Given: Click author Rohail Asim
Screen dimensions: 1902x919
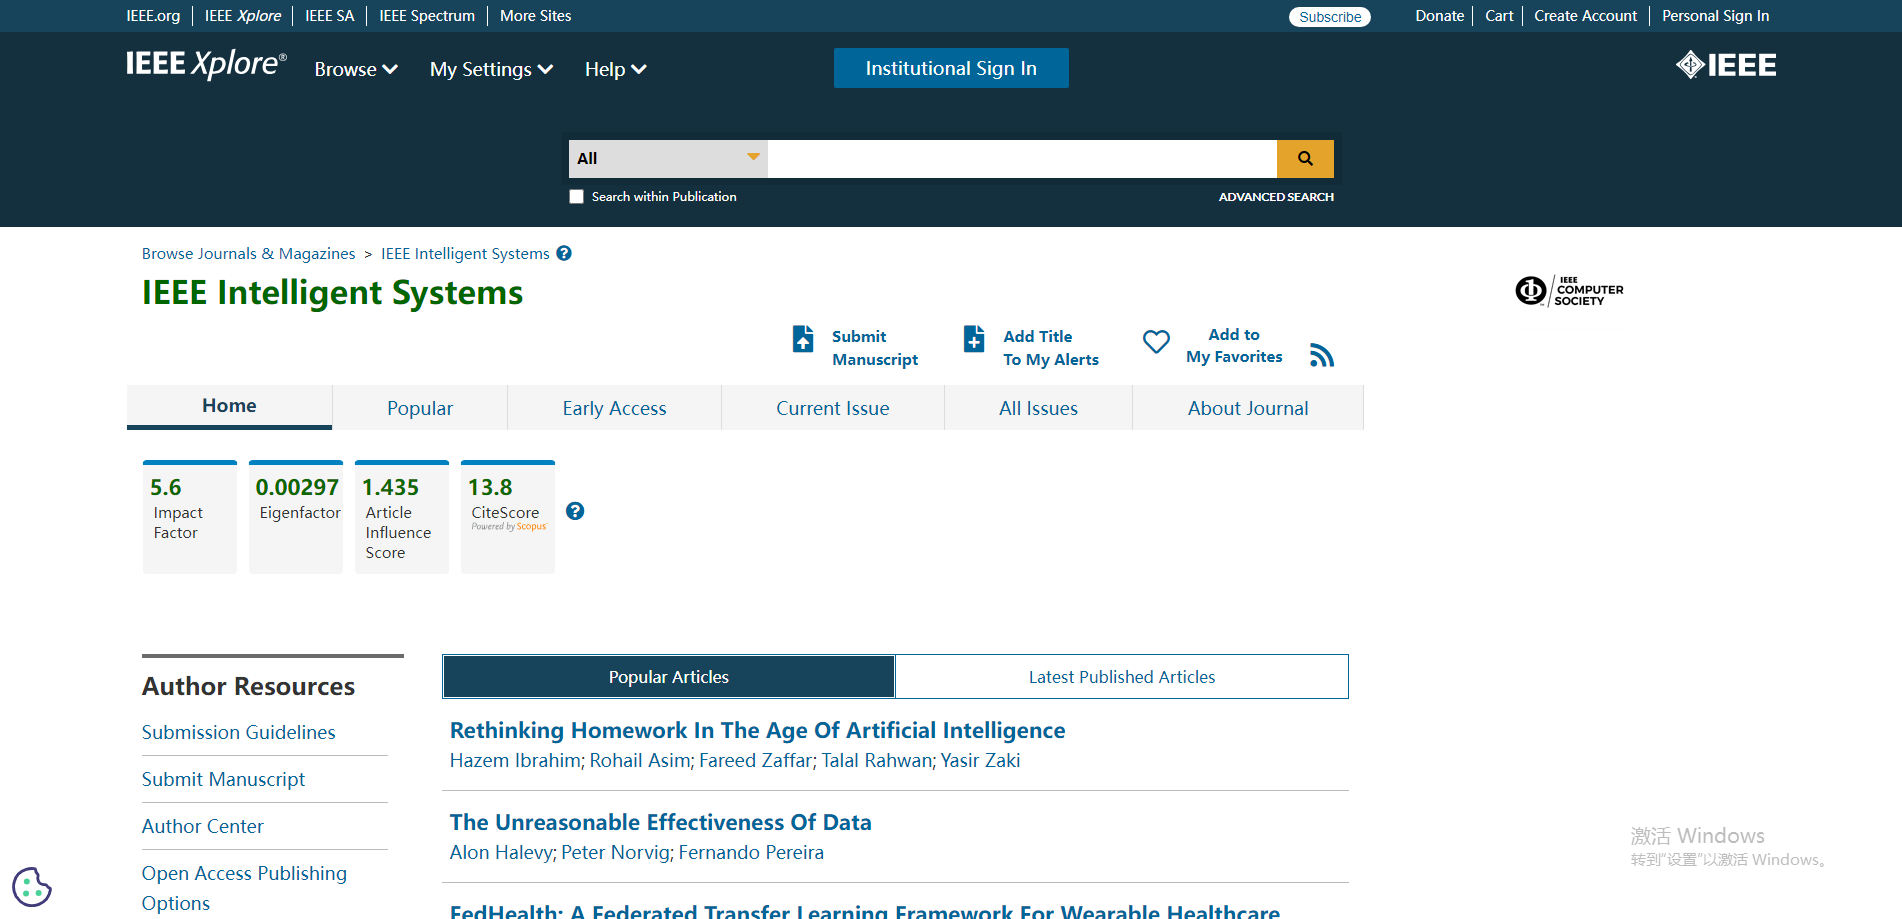Looking at the screenshot, I should pyautogui.click(x=640, y=761).
